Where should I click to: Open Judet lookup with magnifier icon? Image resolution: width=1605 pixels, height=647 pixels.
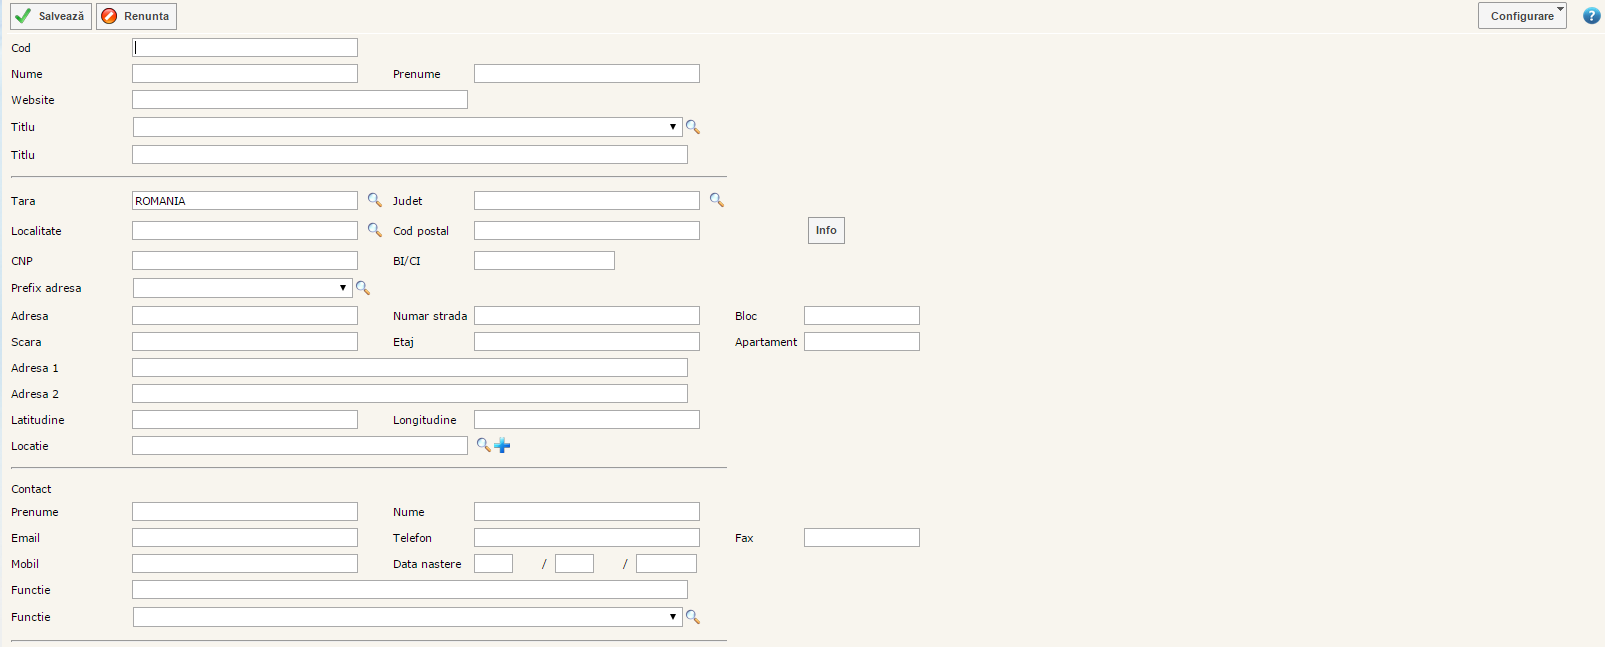716,200
